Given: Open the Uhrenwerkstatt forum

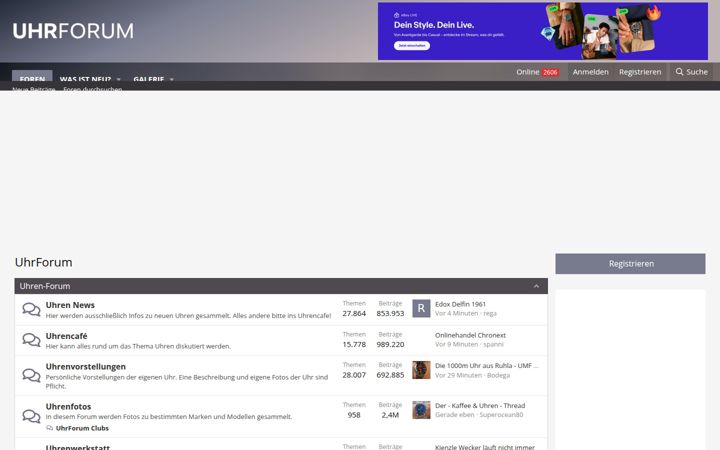Looking at the screenshot, I should tap(78, 447).
